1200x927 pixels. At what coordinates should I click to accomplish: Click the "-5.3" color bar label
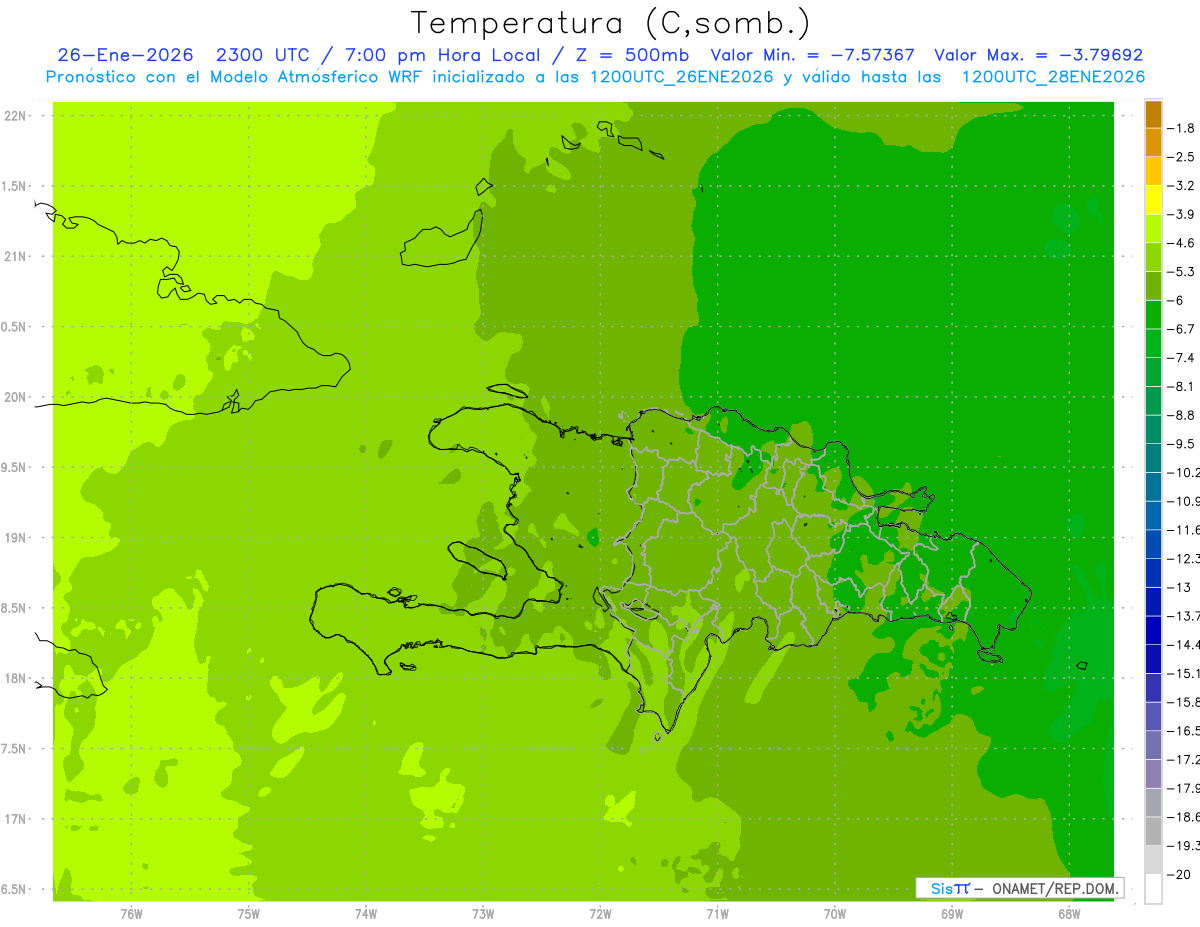coord(1183,271)
